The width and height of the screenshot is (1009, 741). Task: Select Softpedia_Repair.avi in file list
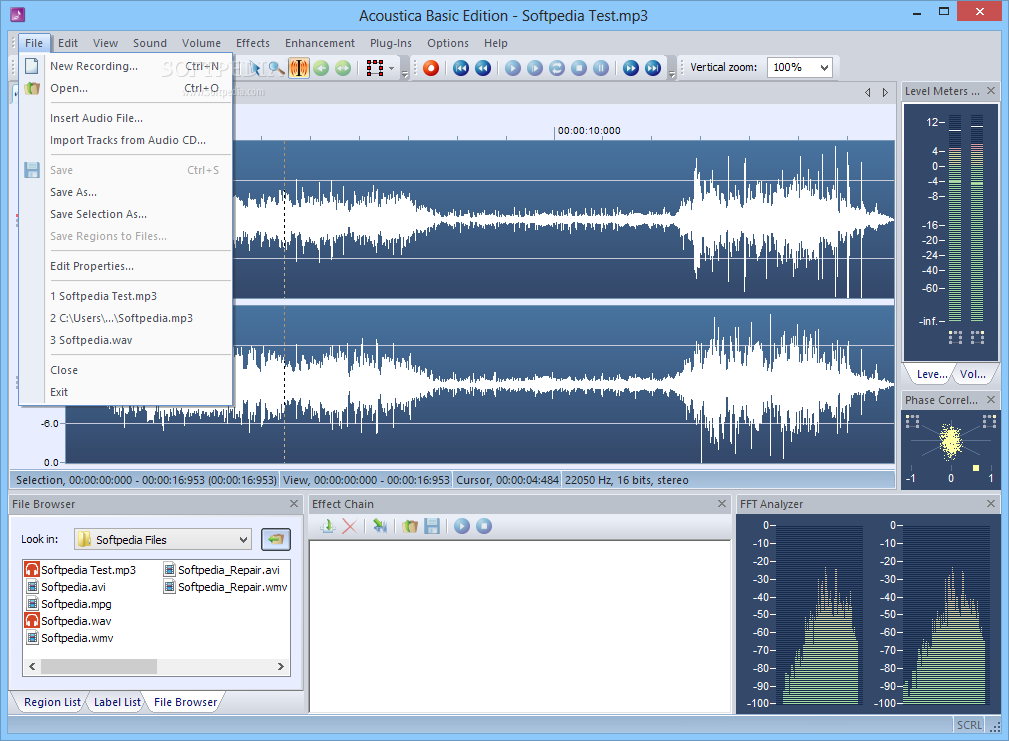[222, 570]
